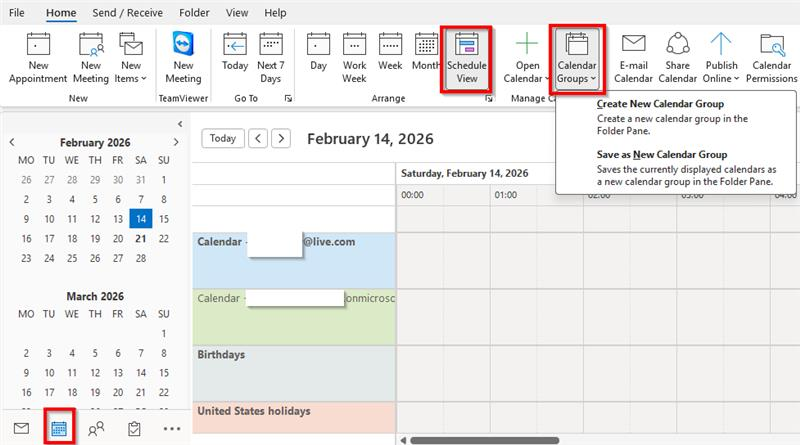800x445 pixels.
Task: Select February 28 in date navigator
Action: 141,258
